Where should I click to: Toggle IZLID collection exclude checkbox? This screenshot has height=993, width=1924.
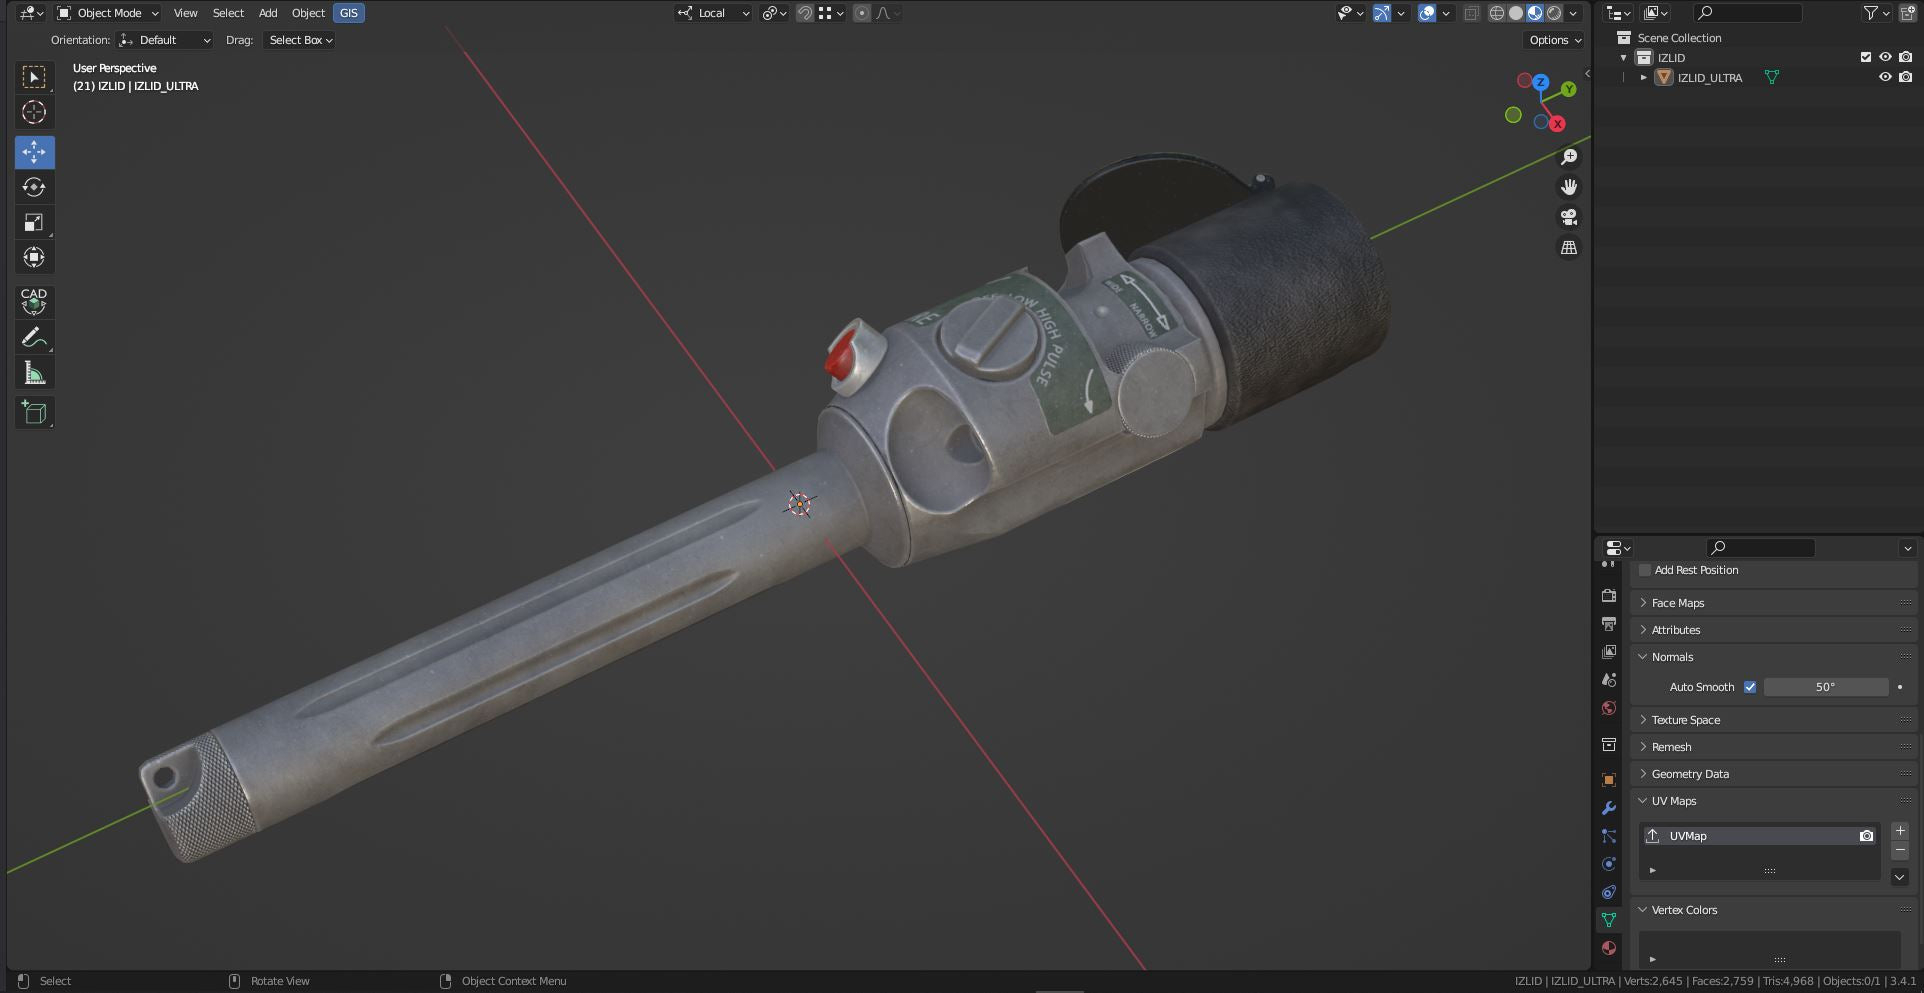click(x=1865, y=57)
